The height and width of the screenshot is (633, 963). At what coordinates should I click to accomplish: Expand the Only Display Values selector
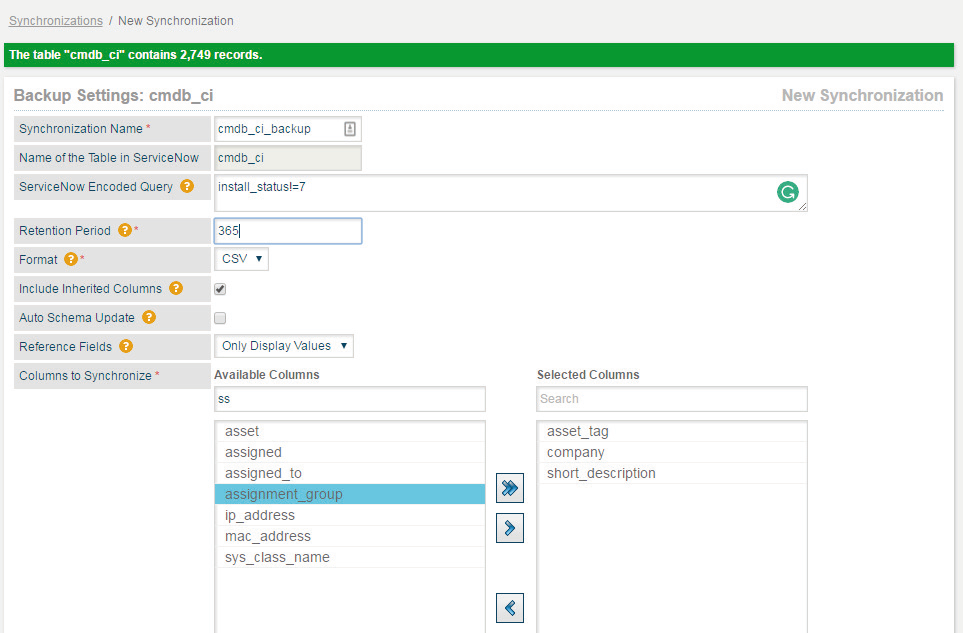coord(283,346)
